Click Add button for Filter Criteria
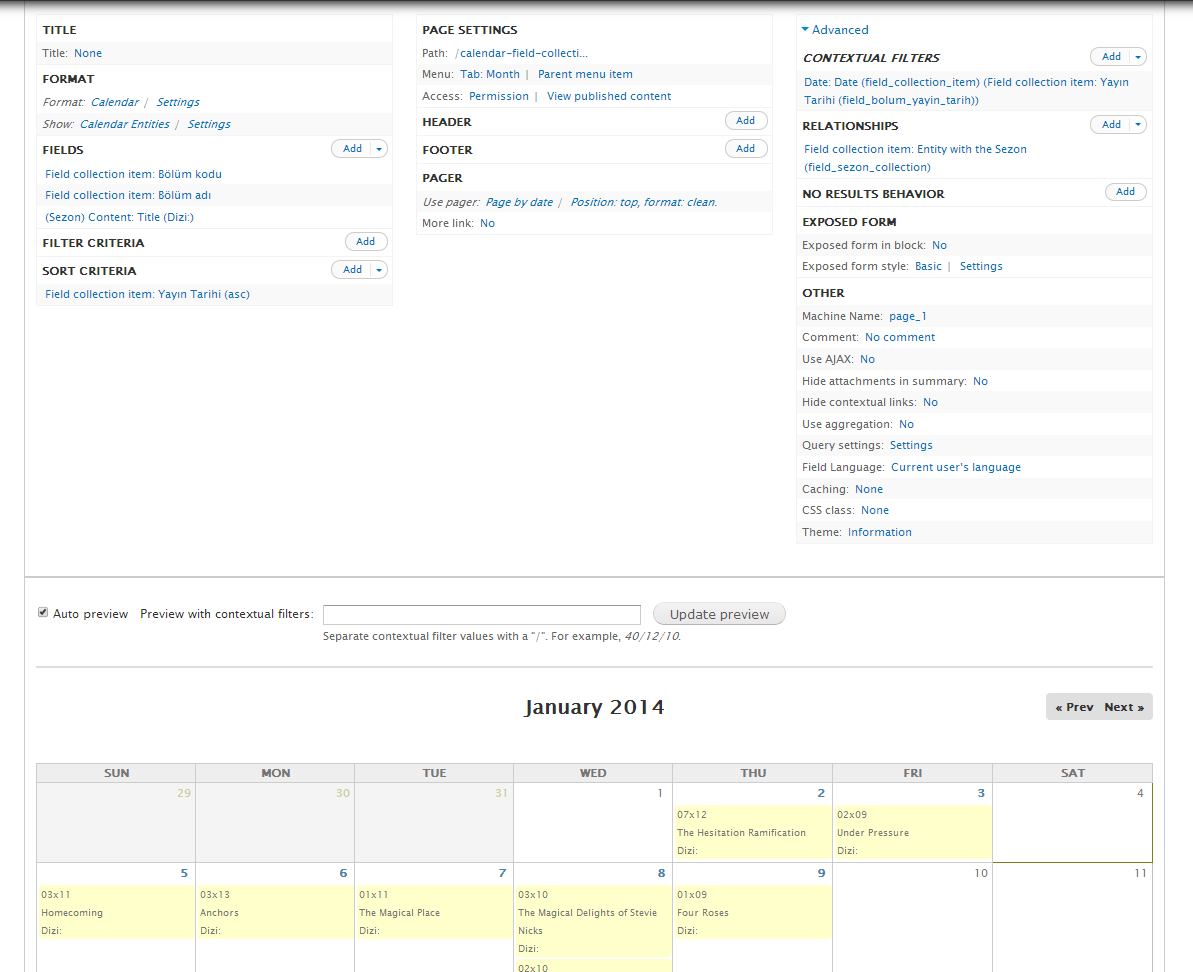Screen dimensions: 1193x972 (366, 242)
